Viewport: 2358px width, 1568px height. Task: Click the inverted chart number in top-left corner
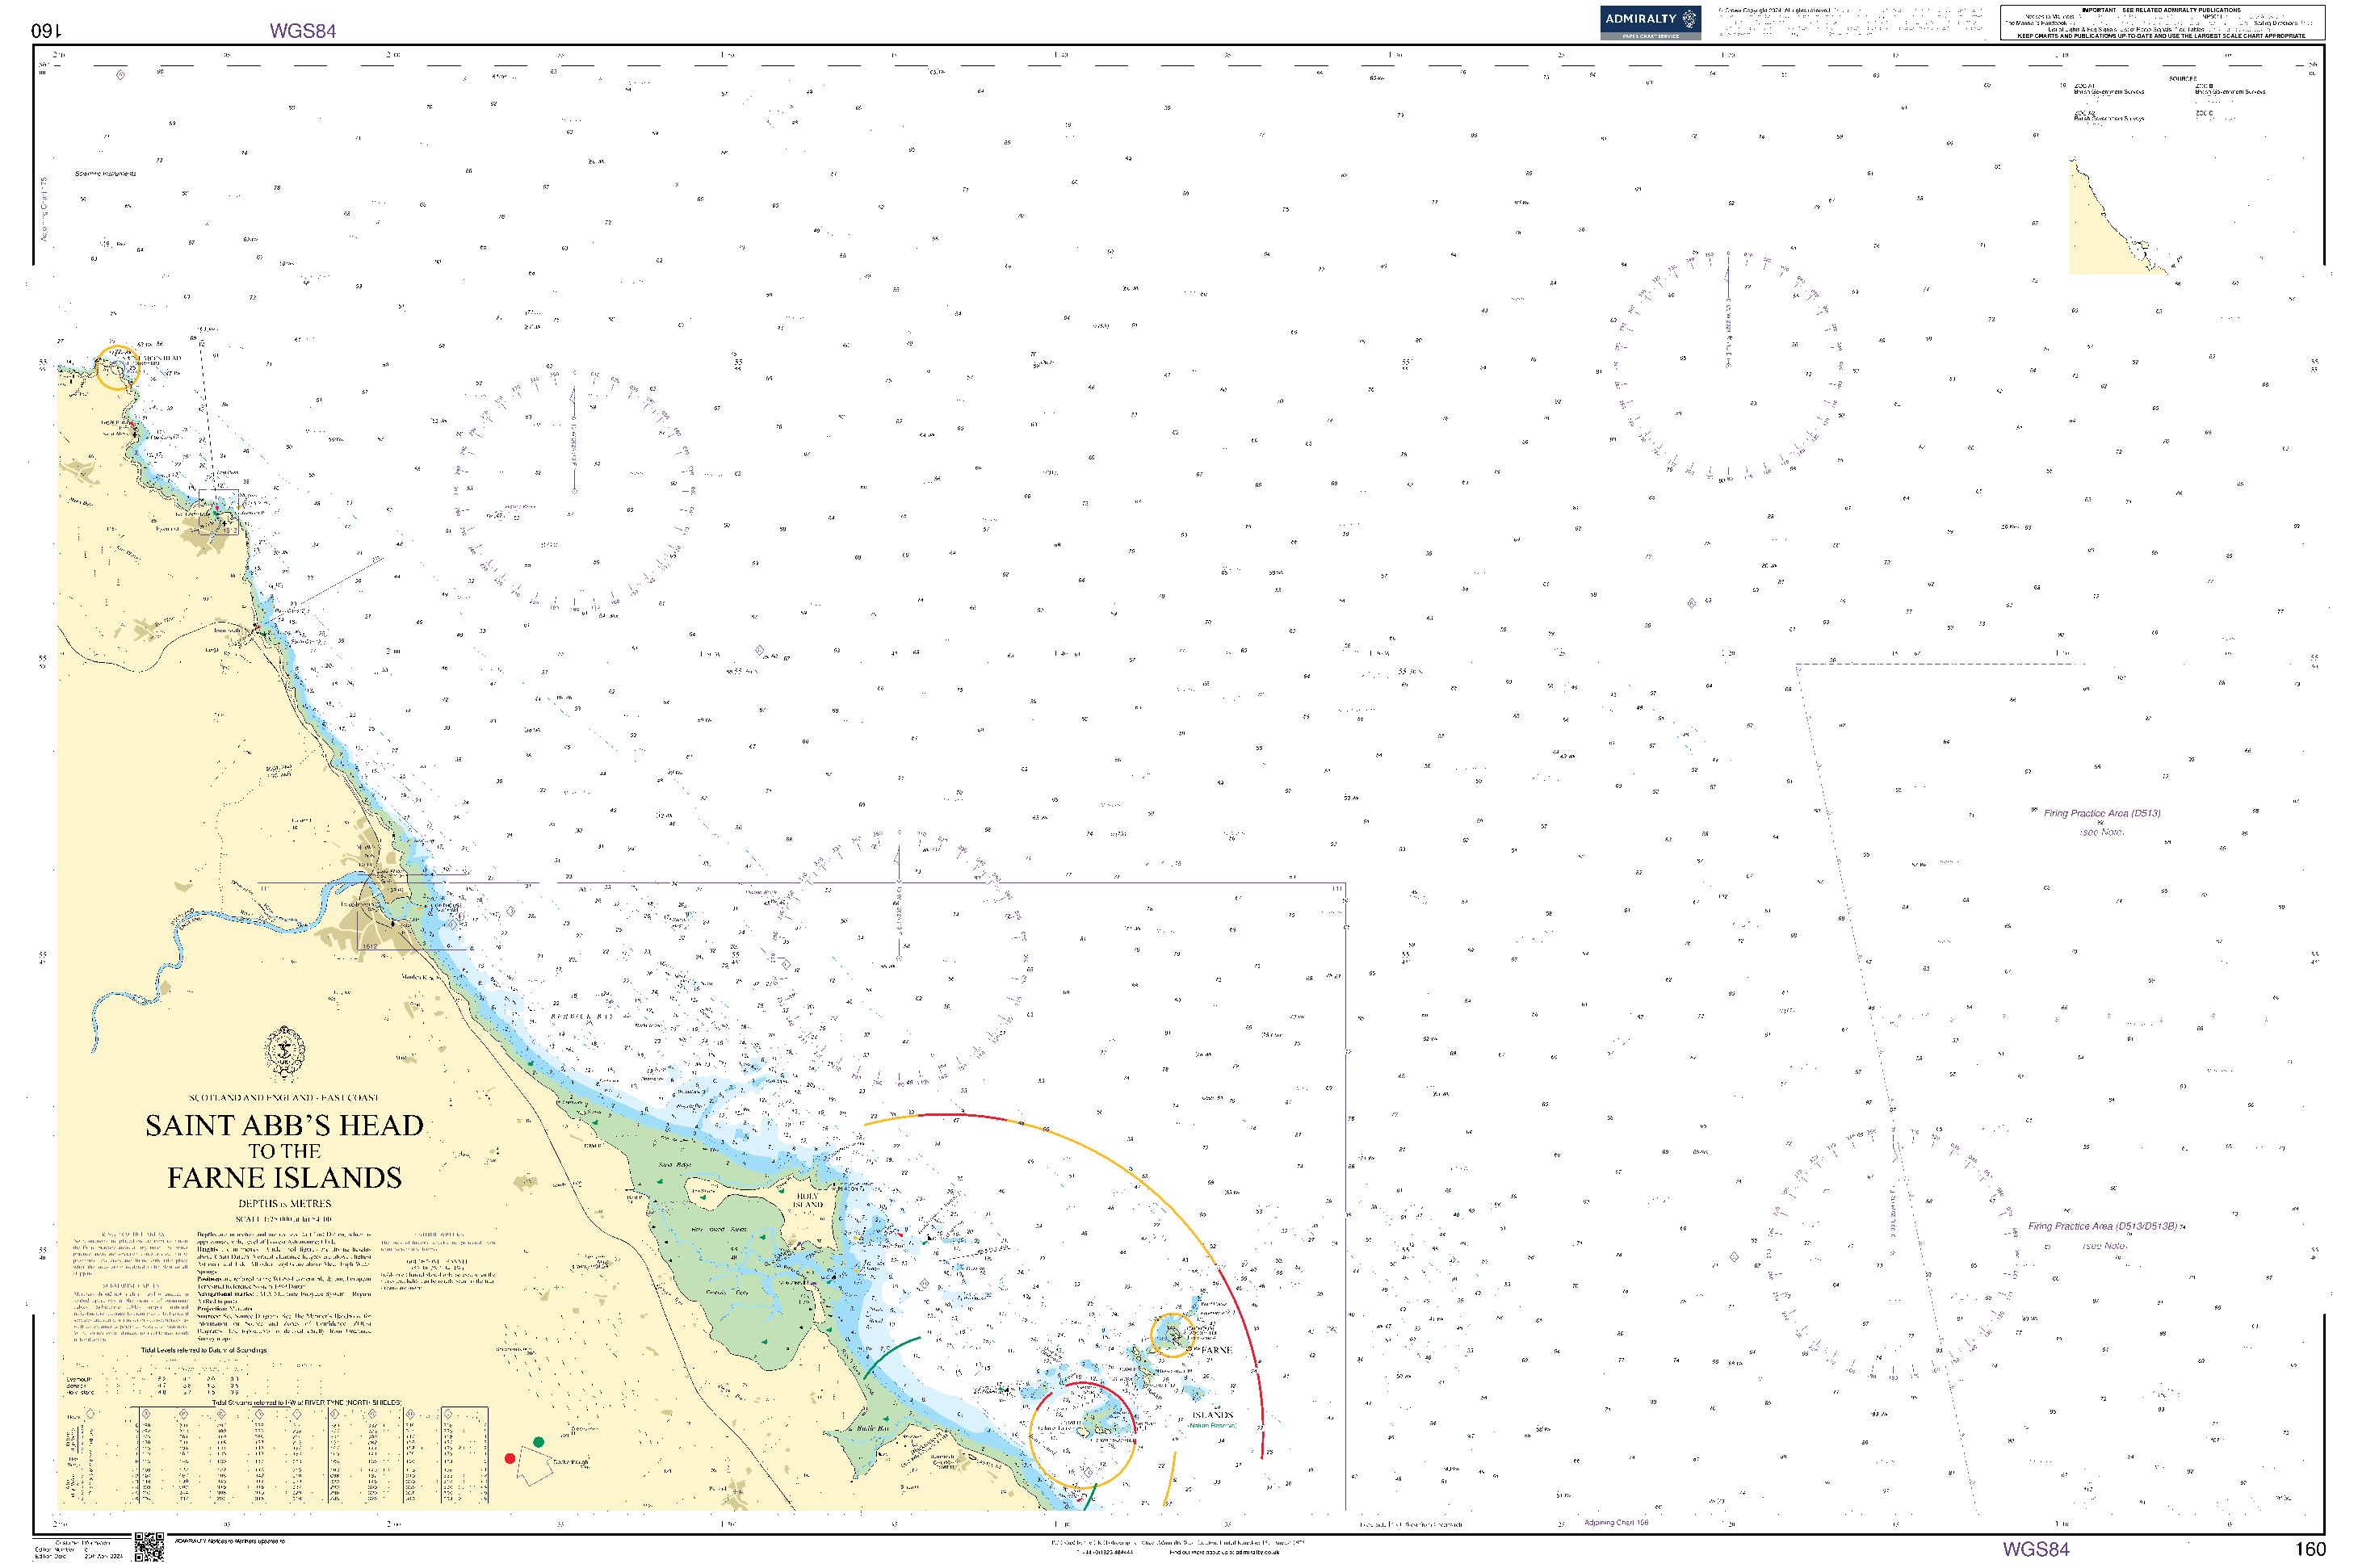click(46, 31)
